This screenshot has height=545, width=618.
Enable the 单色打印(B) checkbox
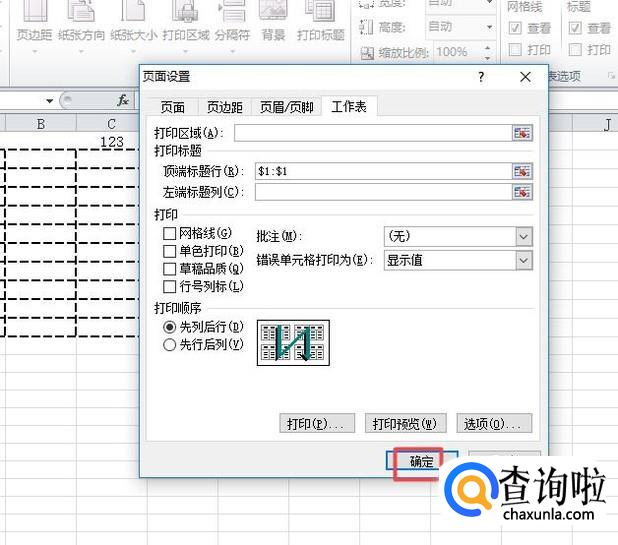[169, 251]
